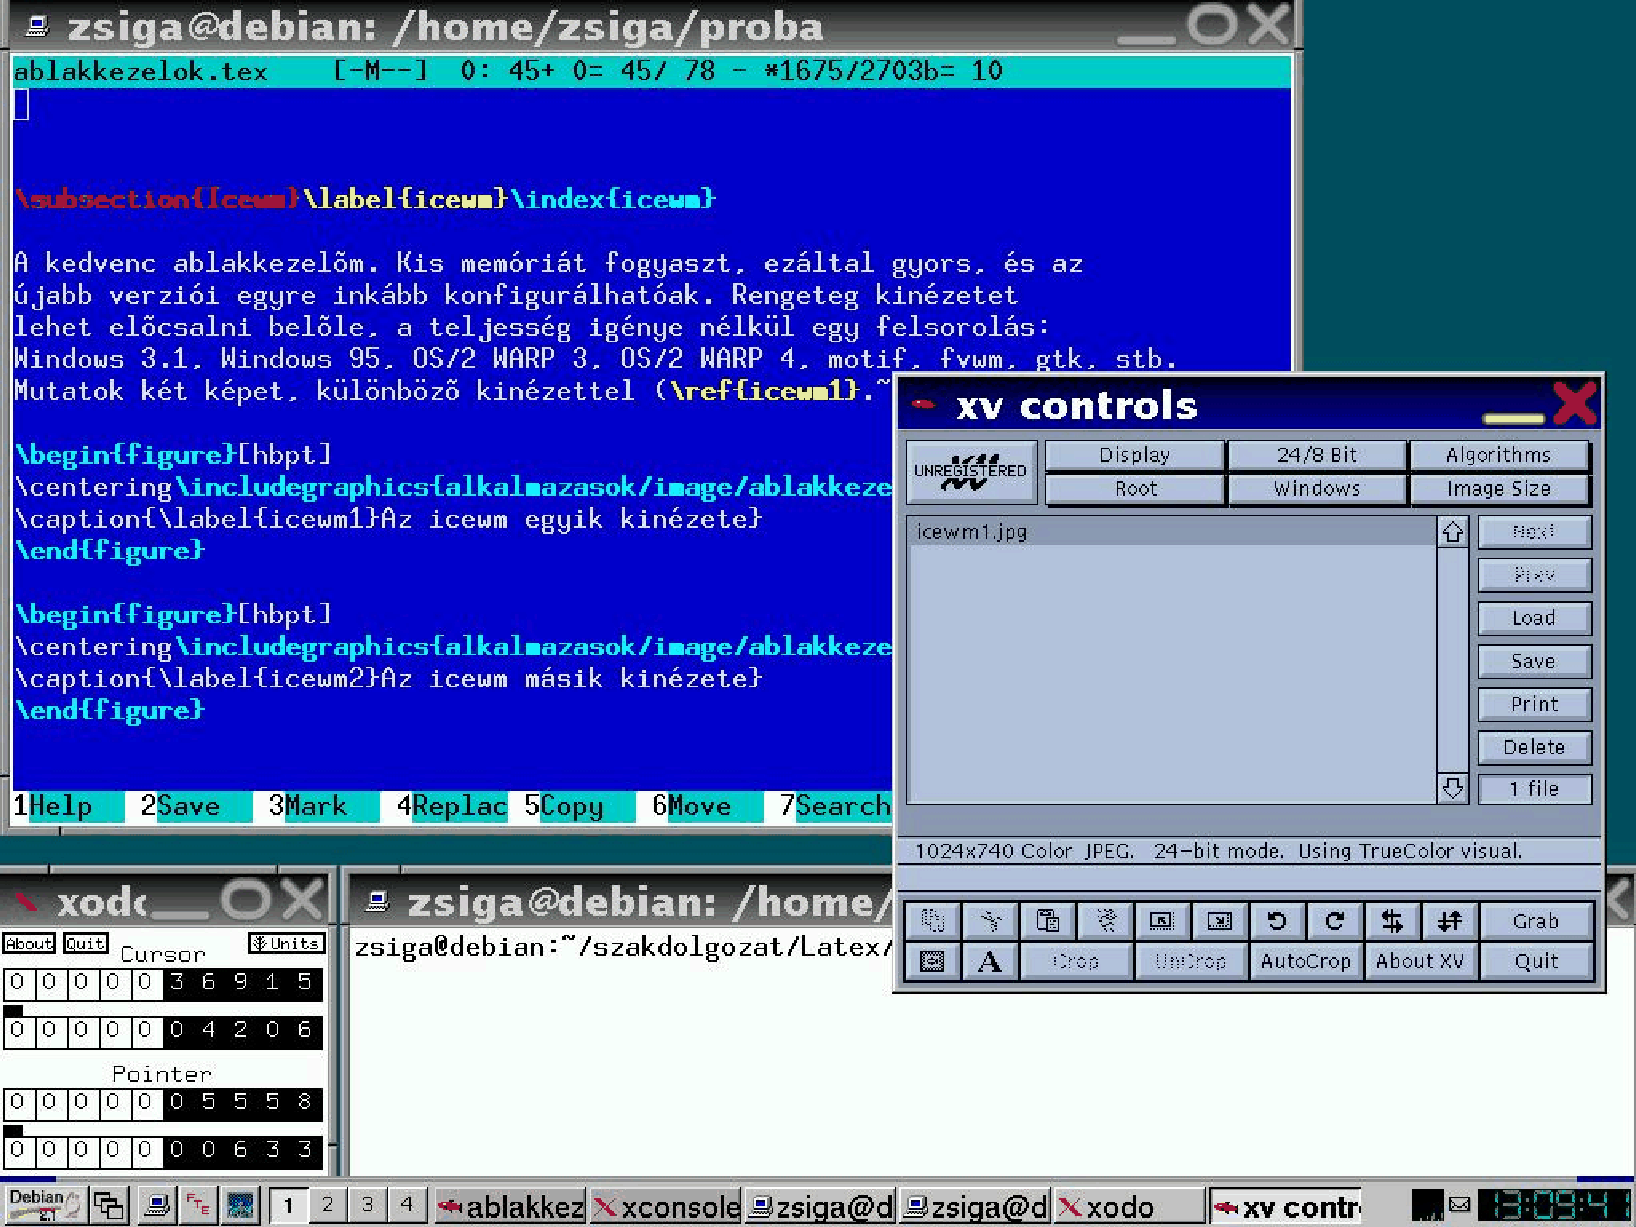Open the Root menu in xv controls
1636x1227 pixels.
[1134, 488]
